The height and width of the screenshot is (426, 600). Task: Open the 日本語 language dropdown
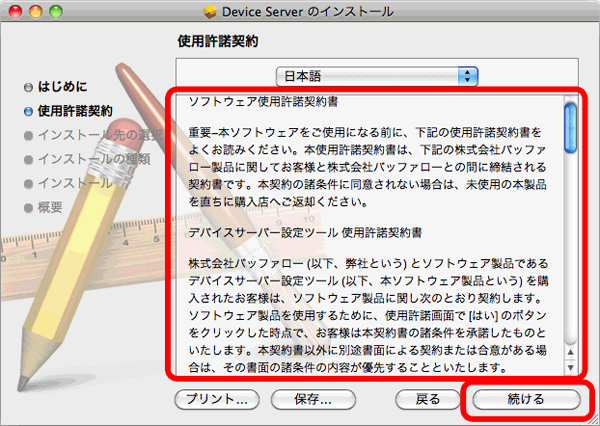pos(377,76)
